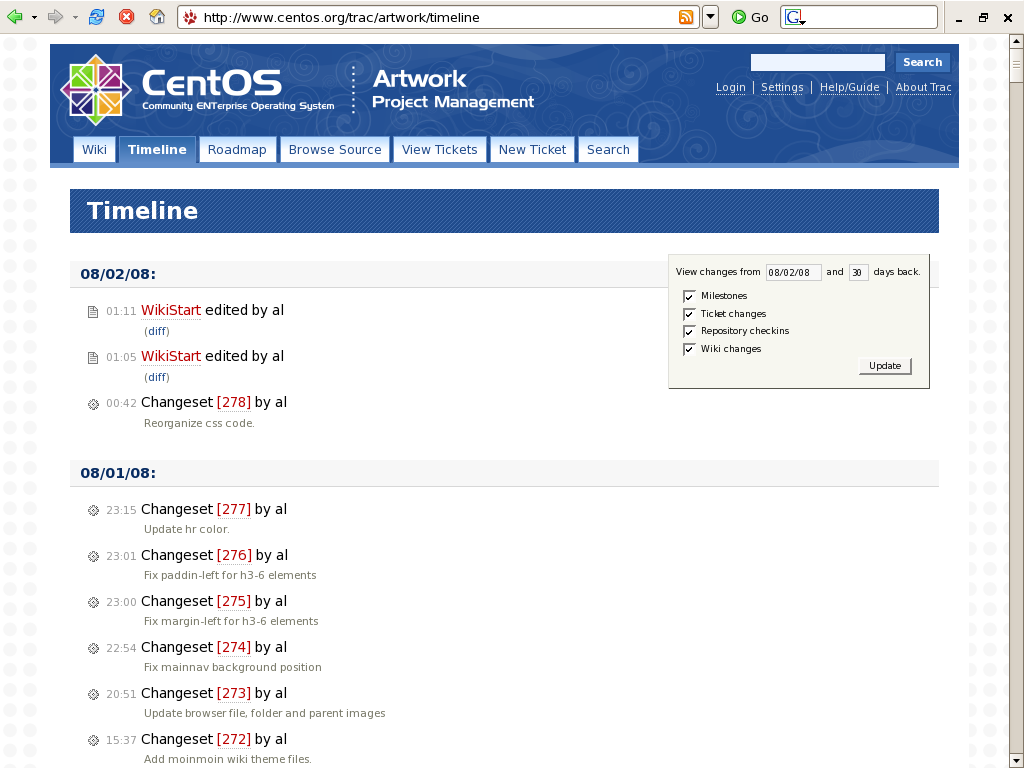
Task: Open the New Ticket tab
Action: [x=532, y=150]
